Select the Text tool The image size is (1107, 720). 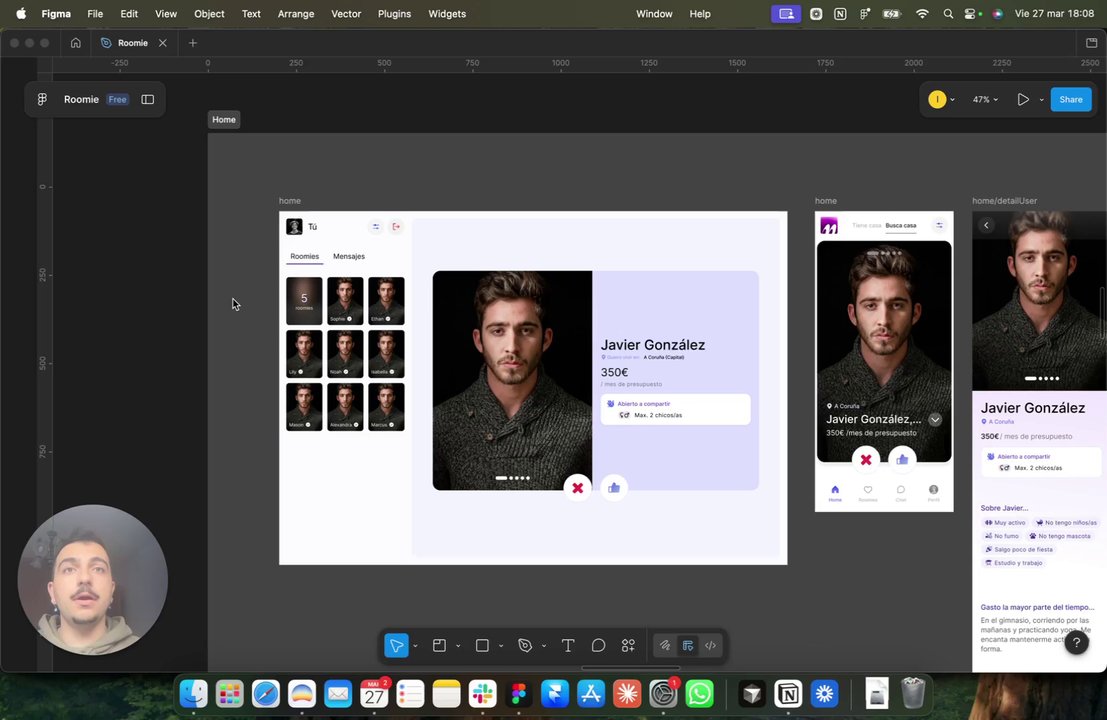[567, 646]
